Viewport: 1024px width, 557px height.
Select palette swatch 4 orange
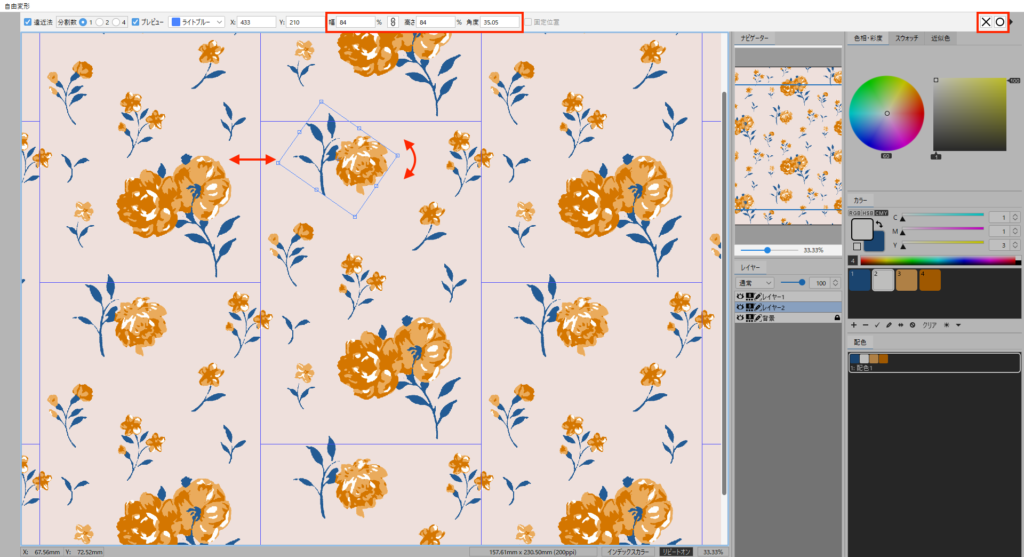[x=930, y=280]
